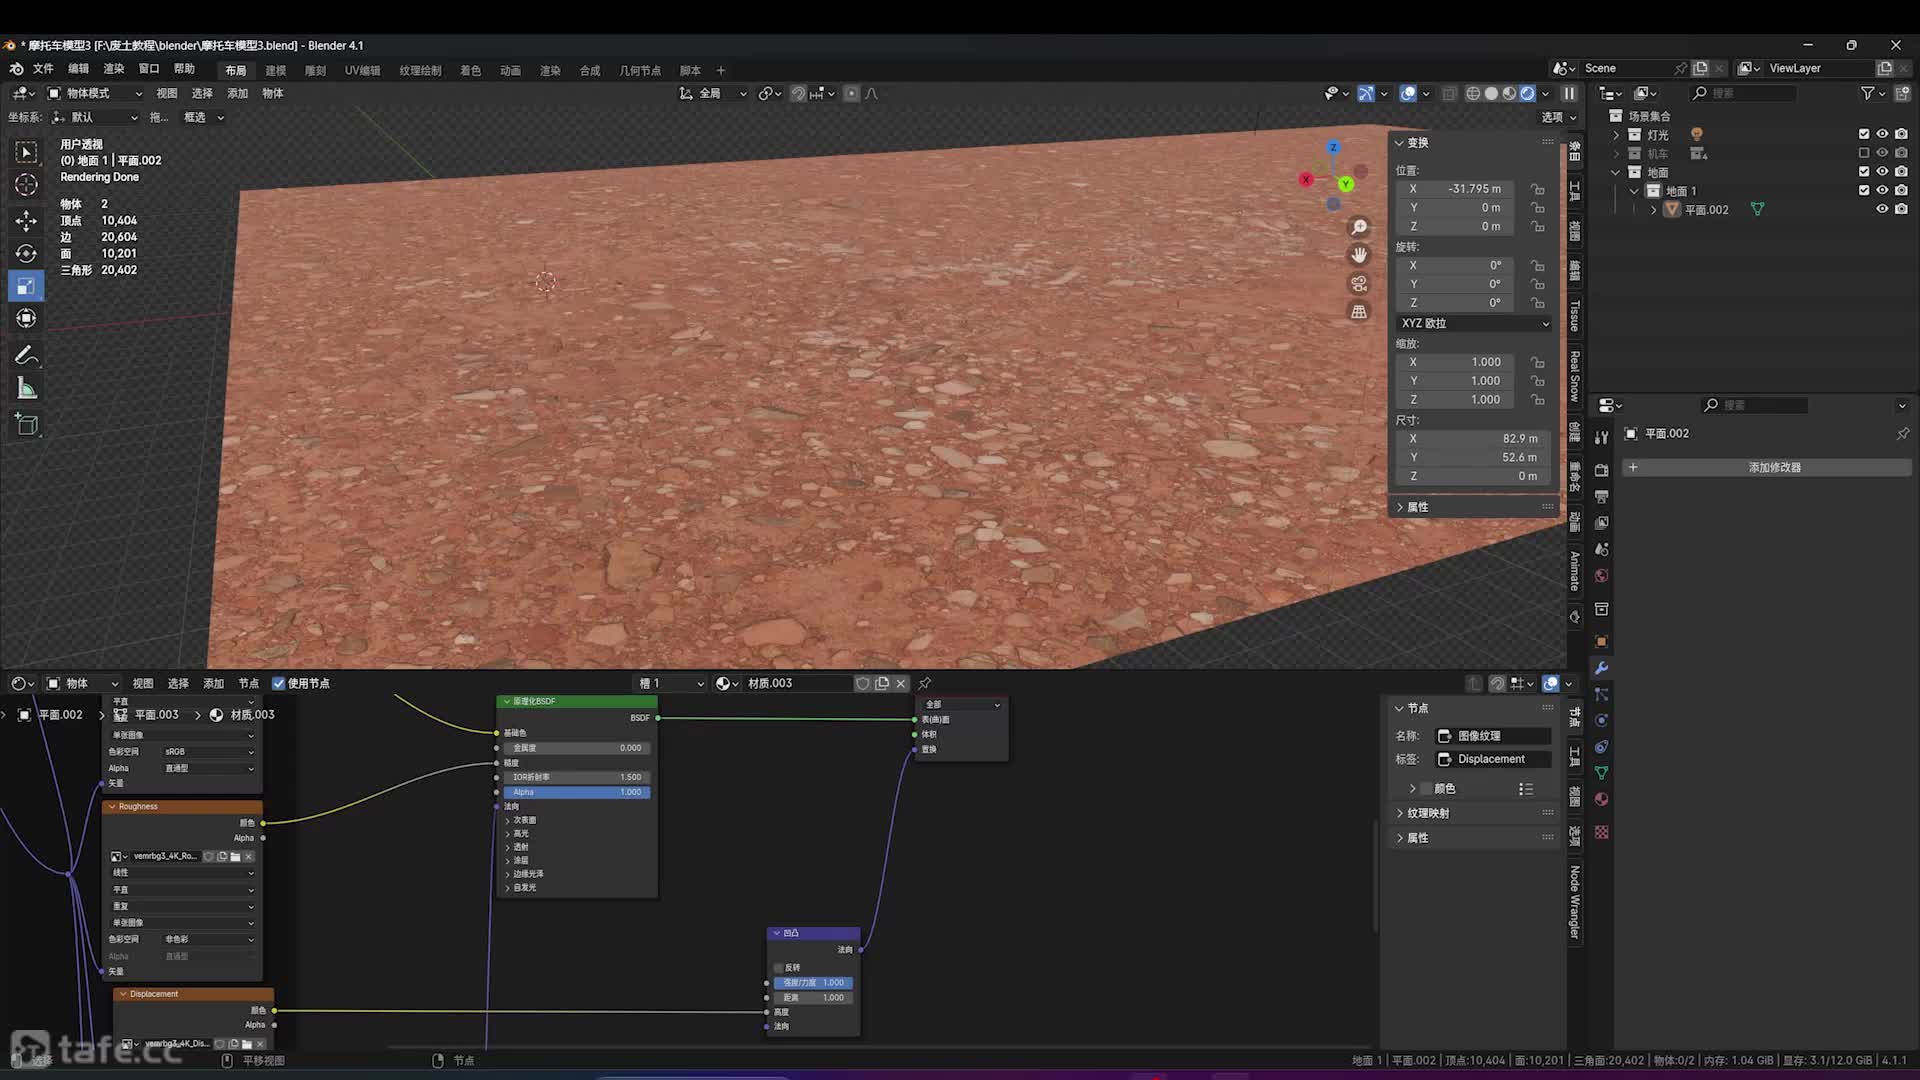Image resolution: width=1920 pixels, height=1080 pixels.
Task: Open the 文件 menu
Action: (43, 69)
